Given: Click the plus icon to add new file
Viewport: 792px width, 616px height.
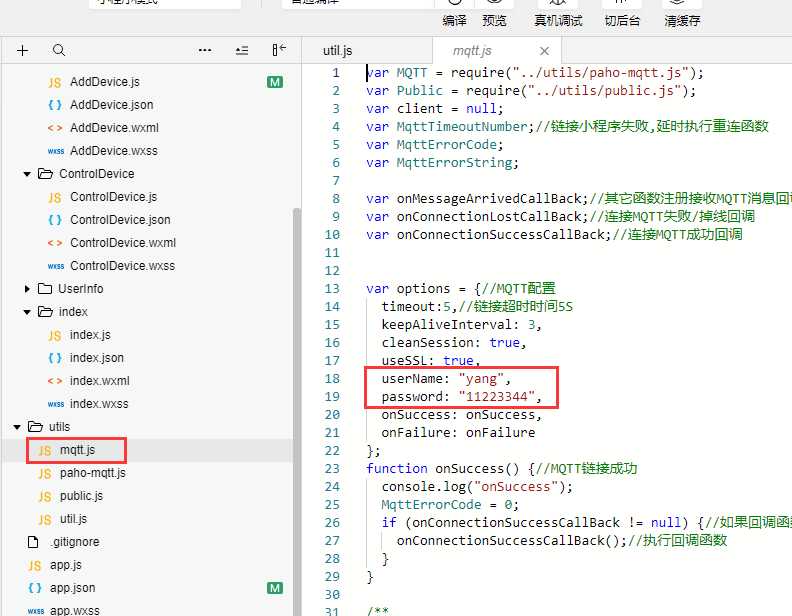Looking at the screenshot, I should click(x=22, y=50).
